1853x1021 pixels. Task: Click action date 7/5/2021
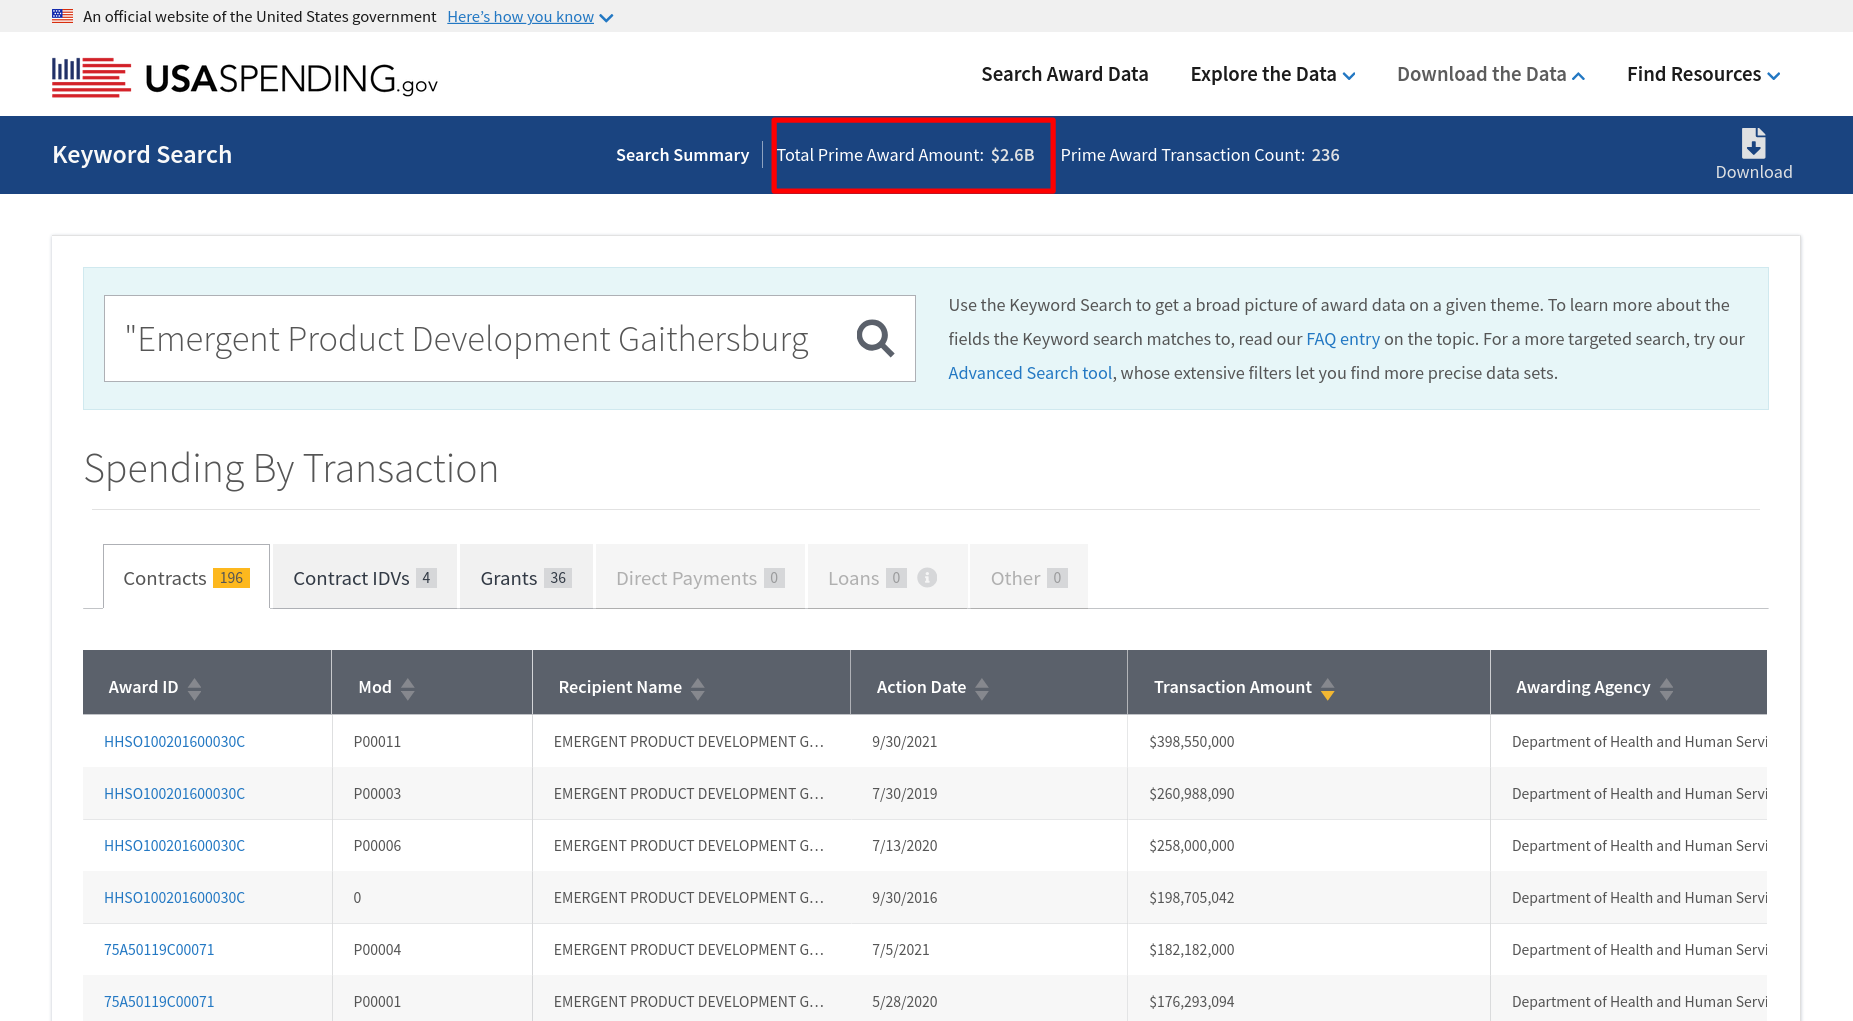[x=900, y=949]
